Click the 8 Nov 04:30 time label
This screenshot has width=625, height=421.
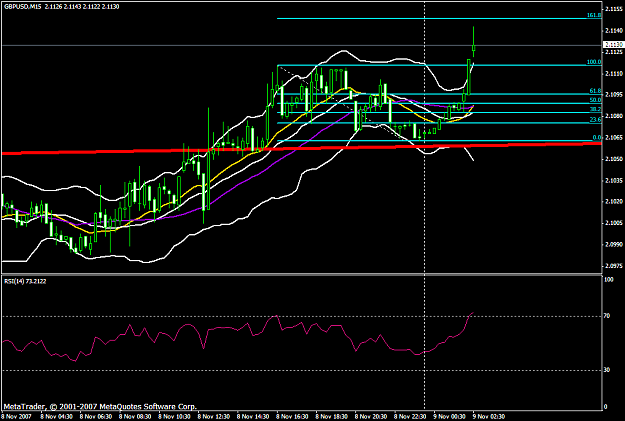coord(57,417)
